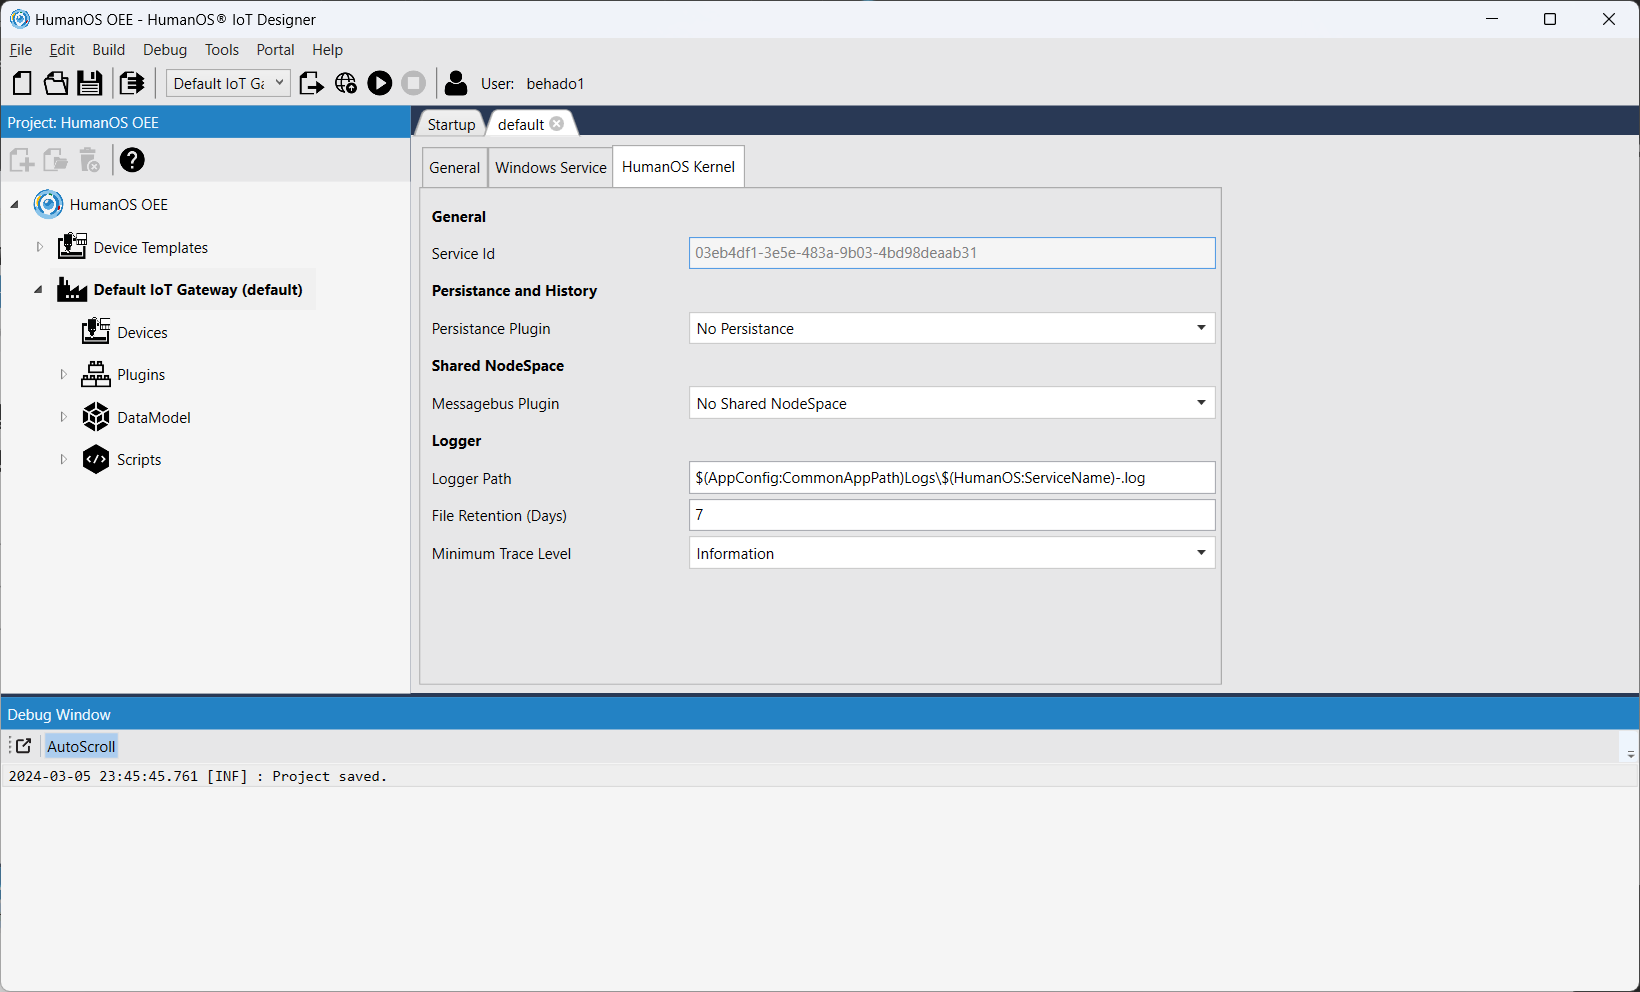Click the Delete trash icon in project panel

tap(90, 160)
